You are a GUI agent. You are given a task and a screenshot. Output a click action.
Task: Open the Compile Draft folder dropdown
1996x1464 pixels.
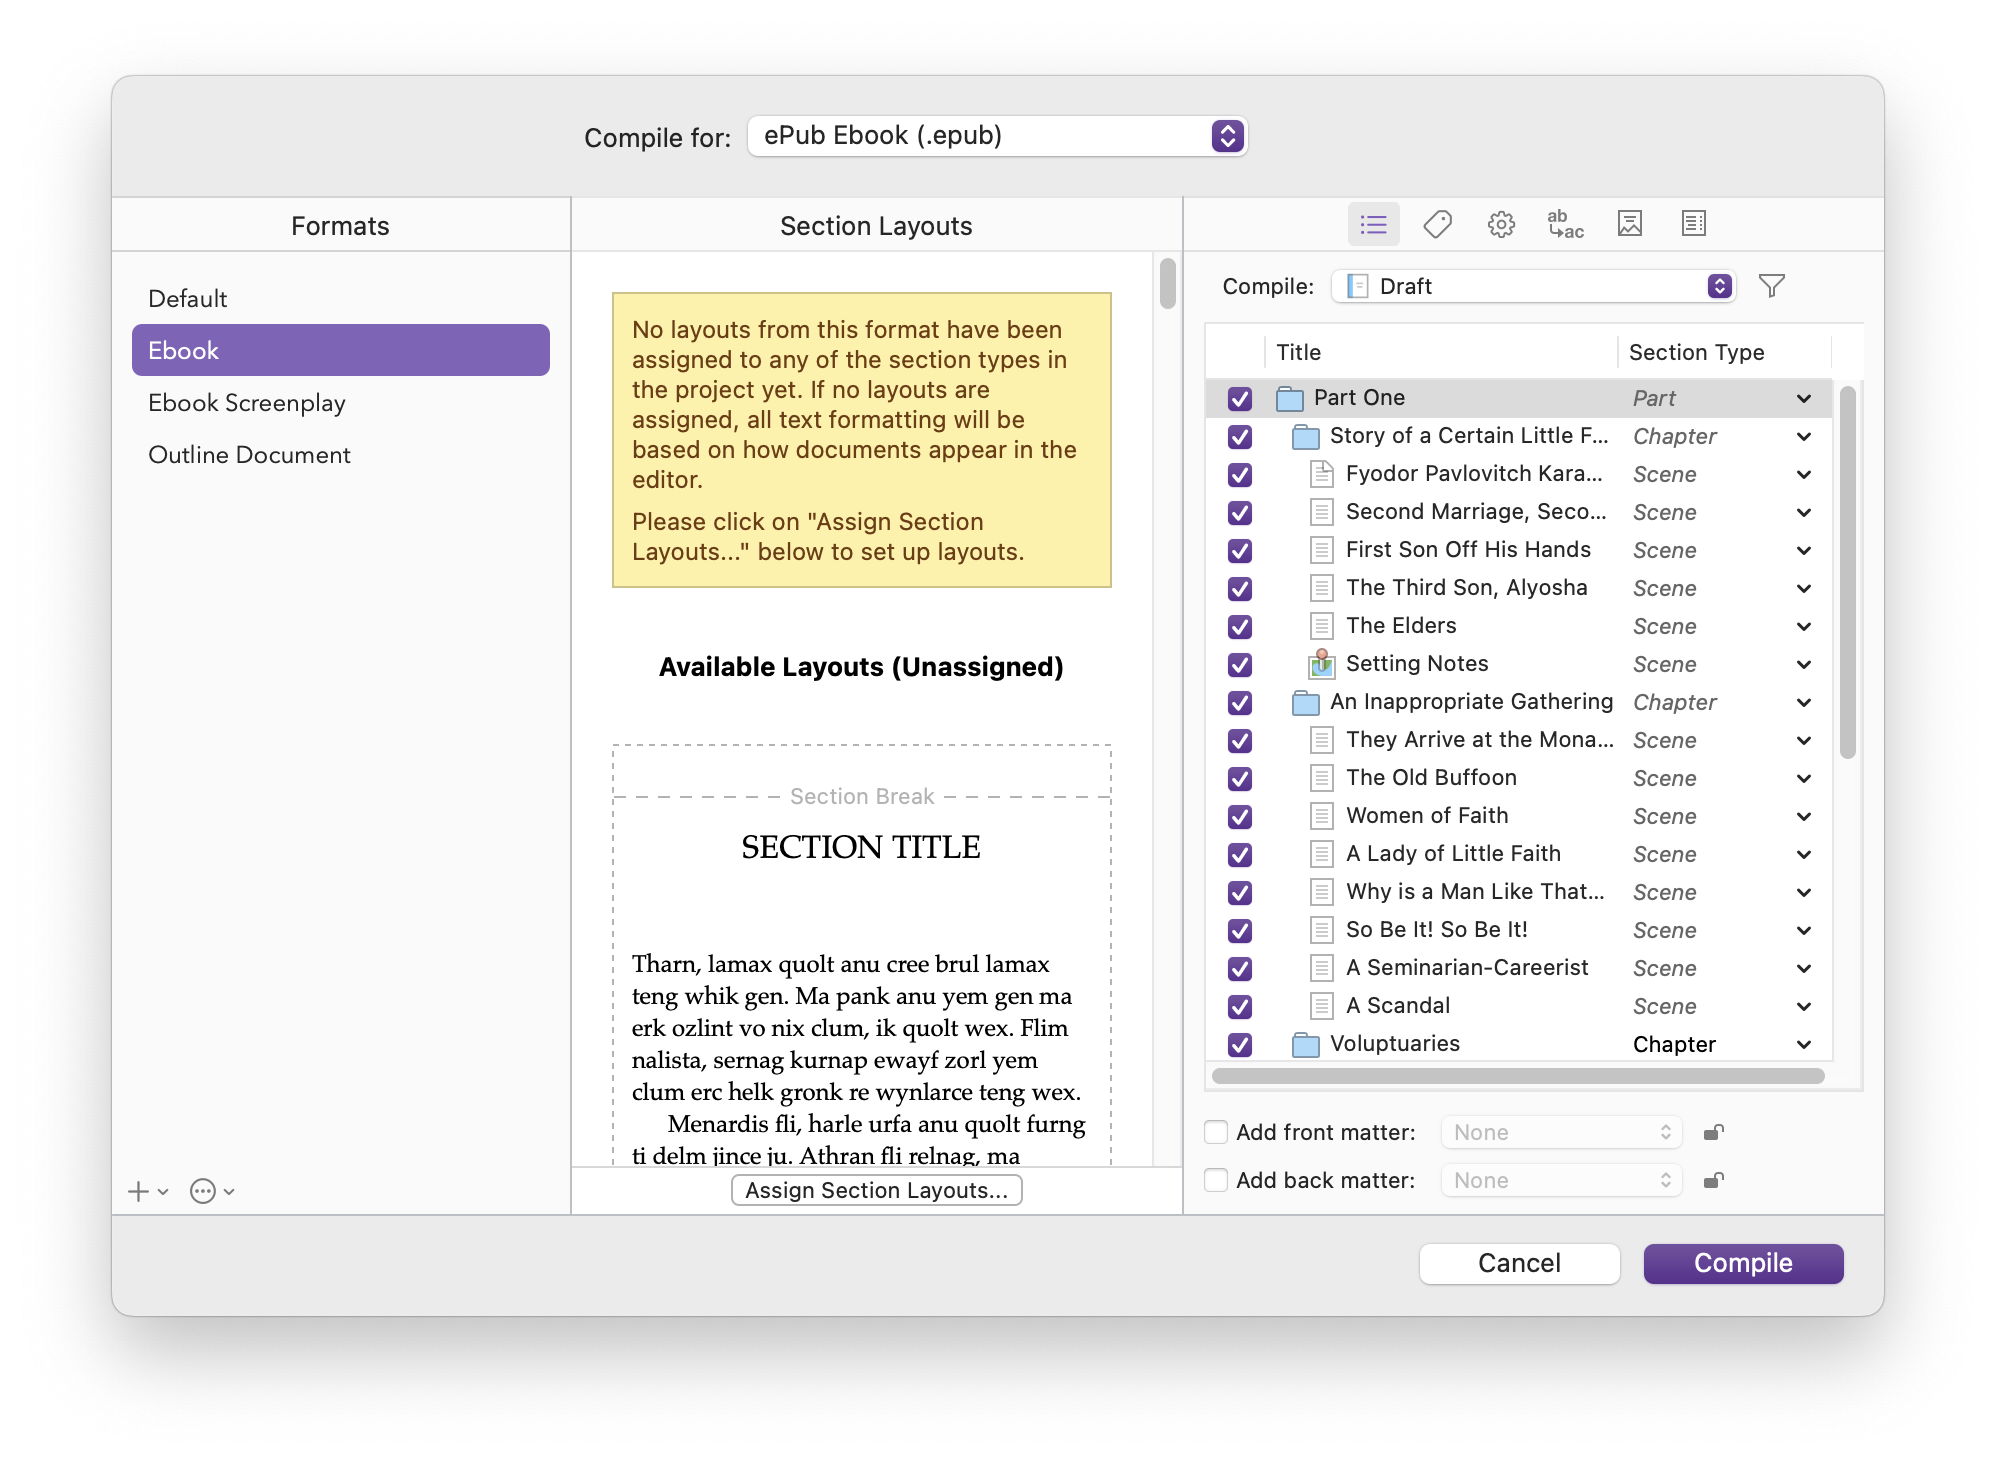pyautogui.click(x=1533, y=286)
